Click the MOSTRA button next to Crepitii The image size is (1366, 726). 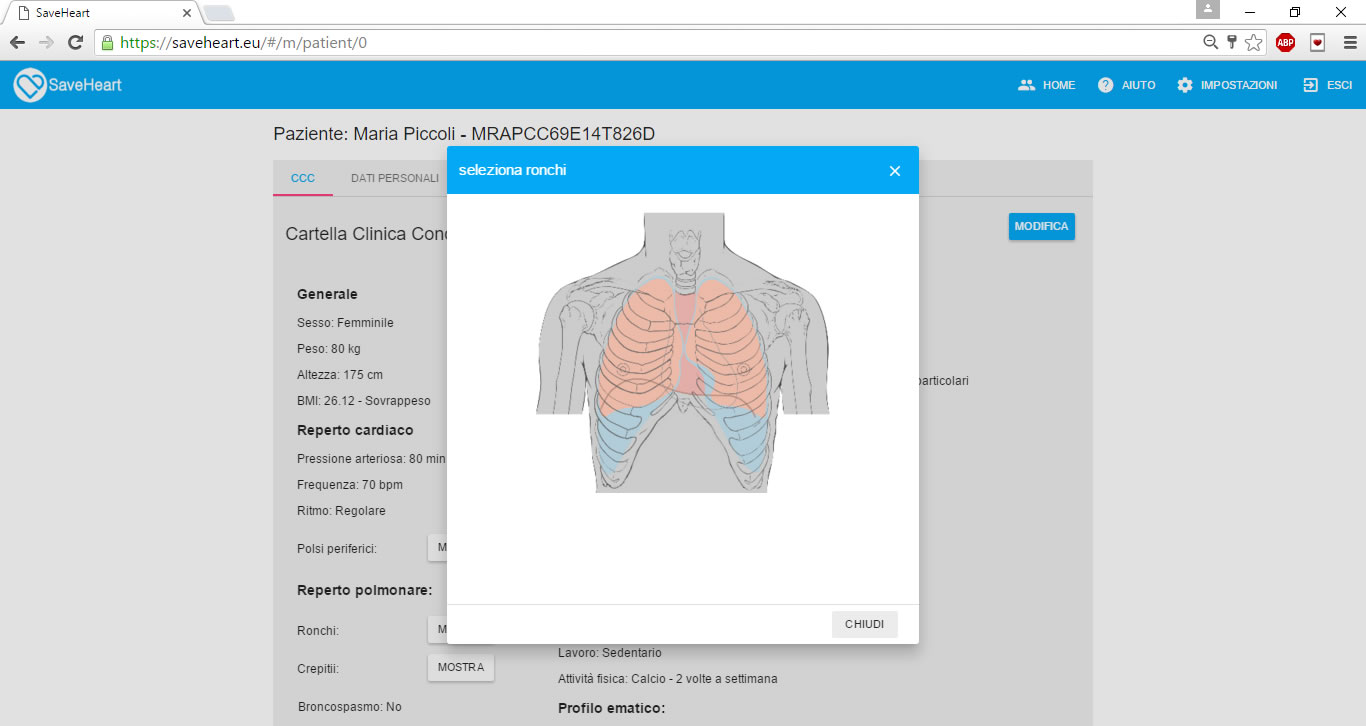pyautogui.click(x=461, y=667)
